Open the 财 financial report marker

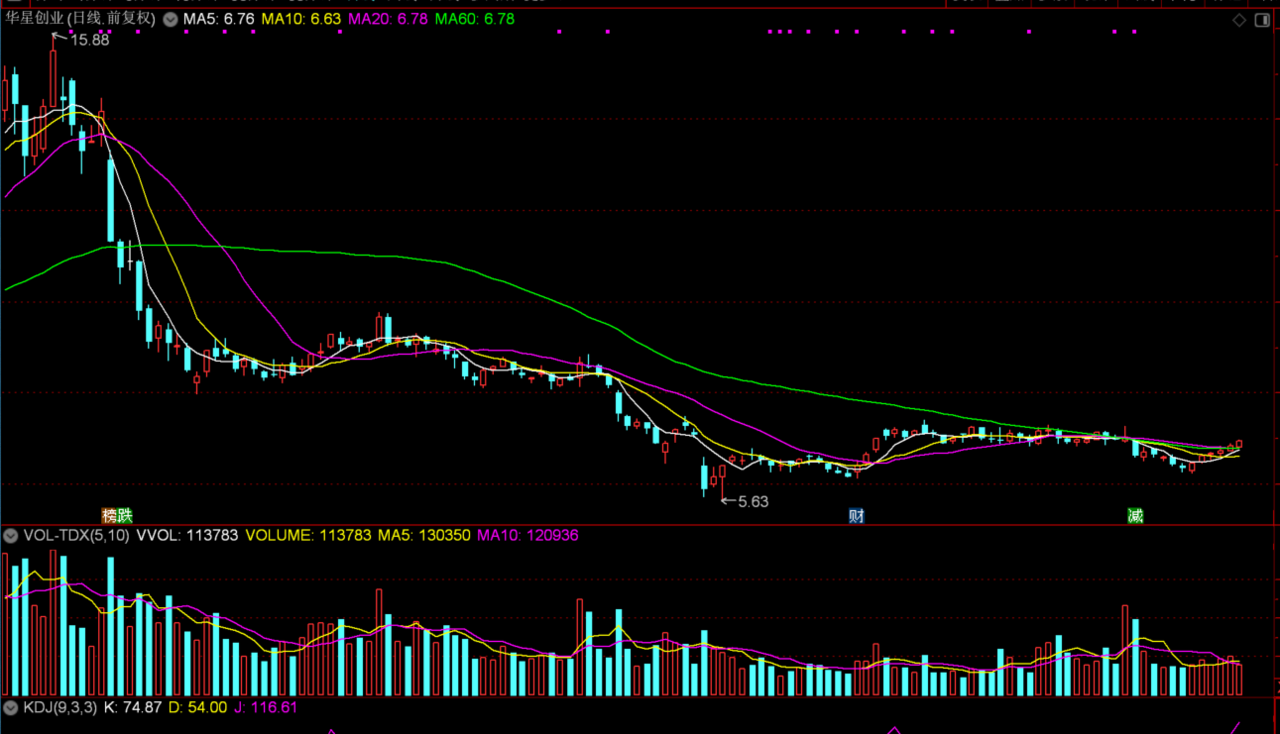pyautogui.click(x=856, y=516)
